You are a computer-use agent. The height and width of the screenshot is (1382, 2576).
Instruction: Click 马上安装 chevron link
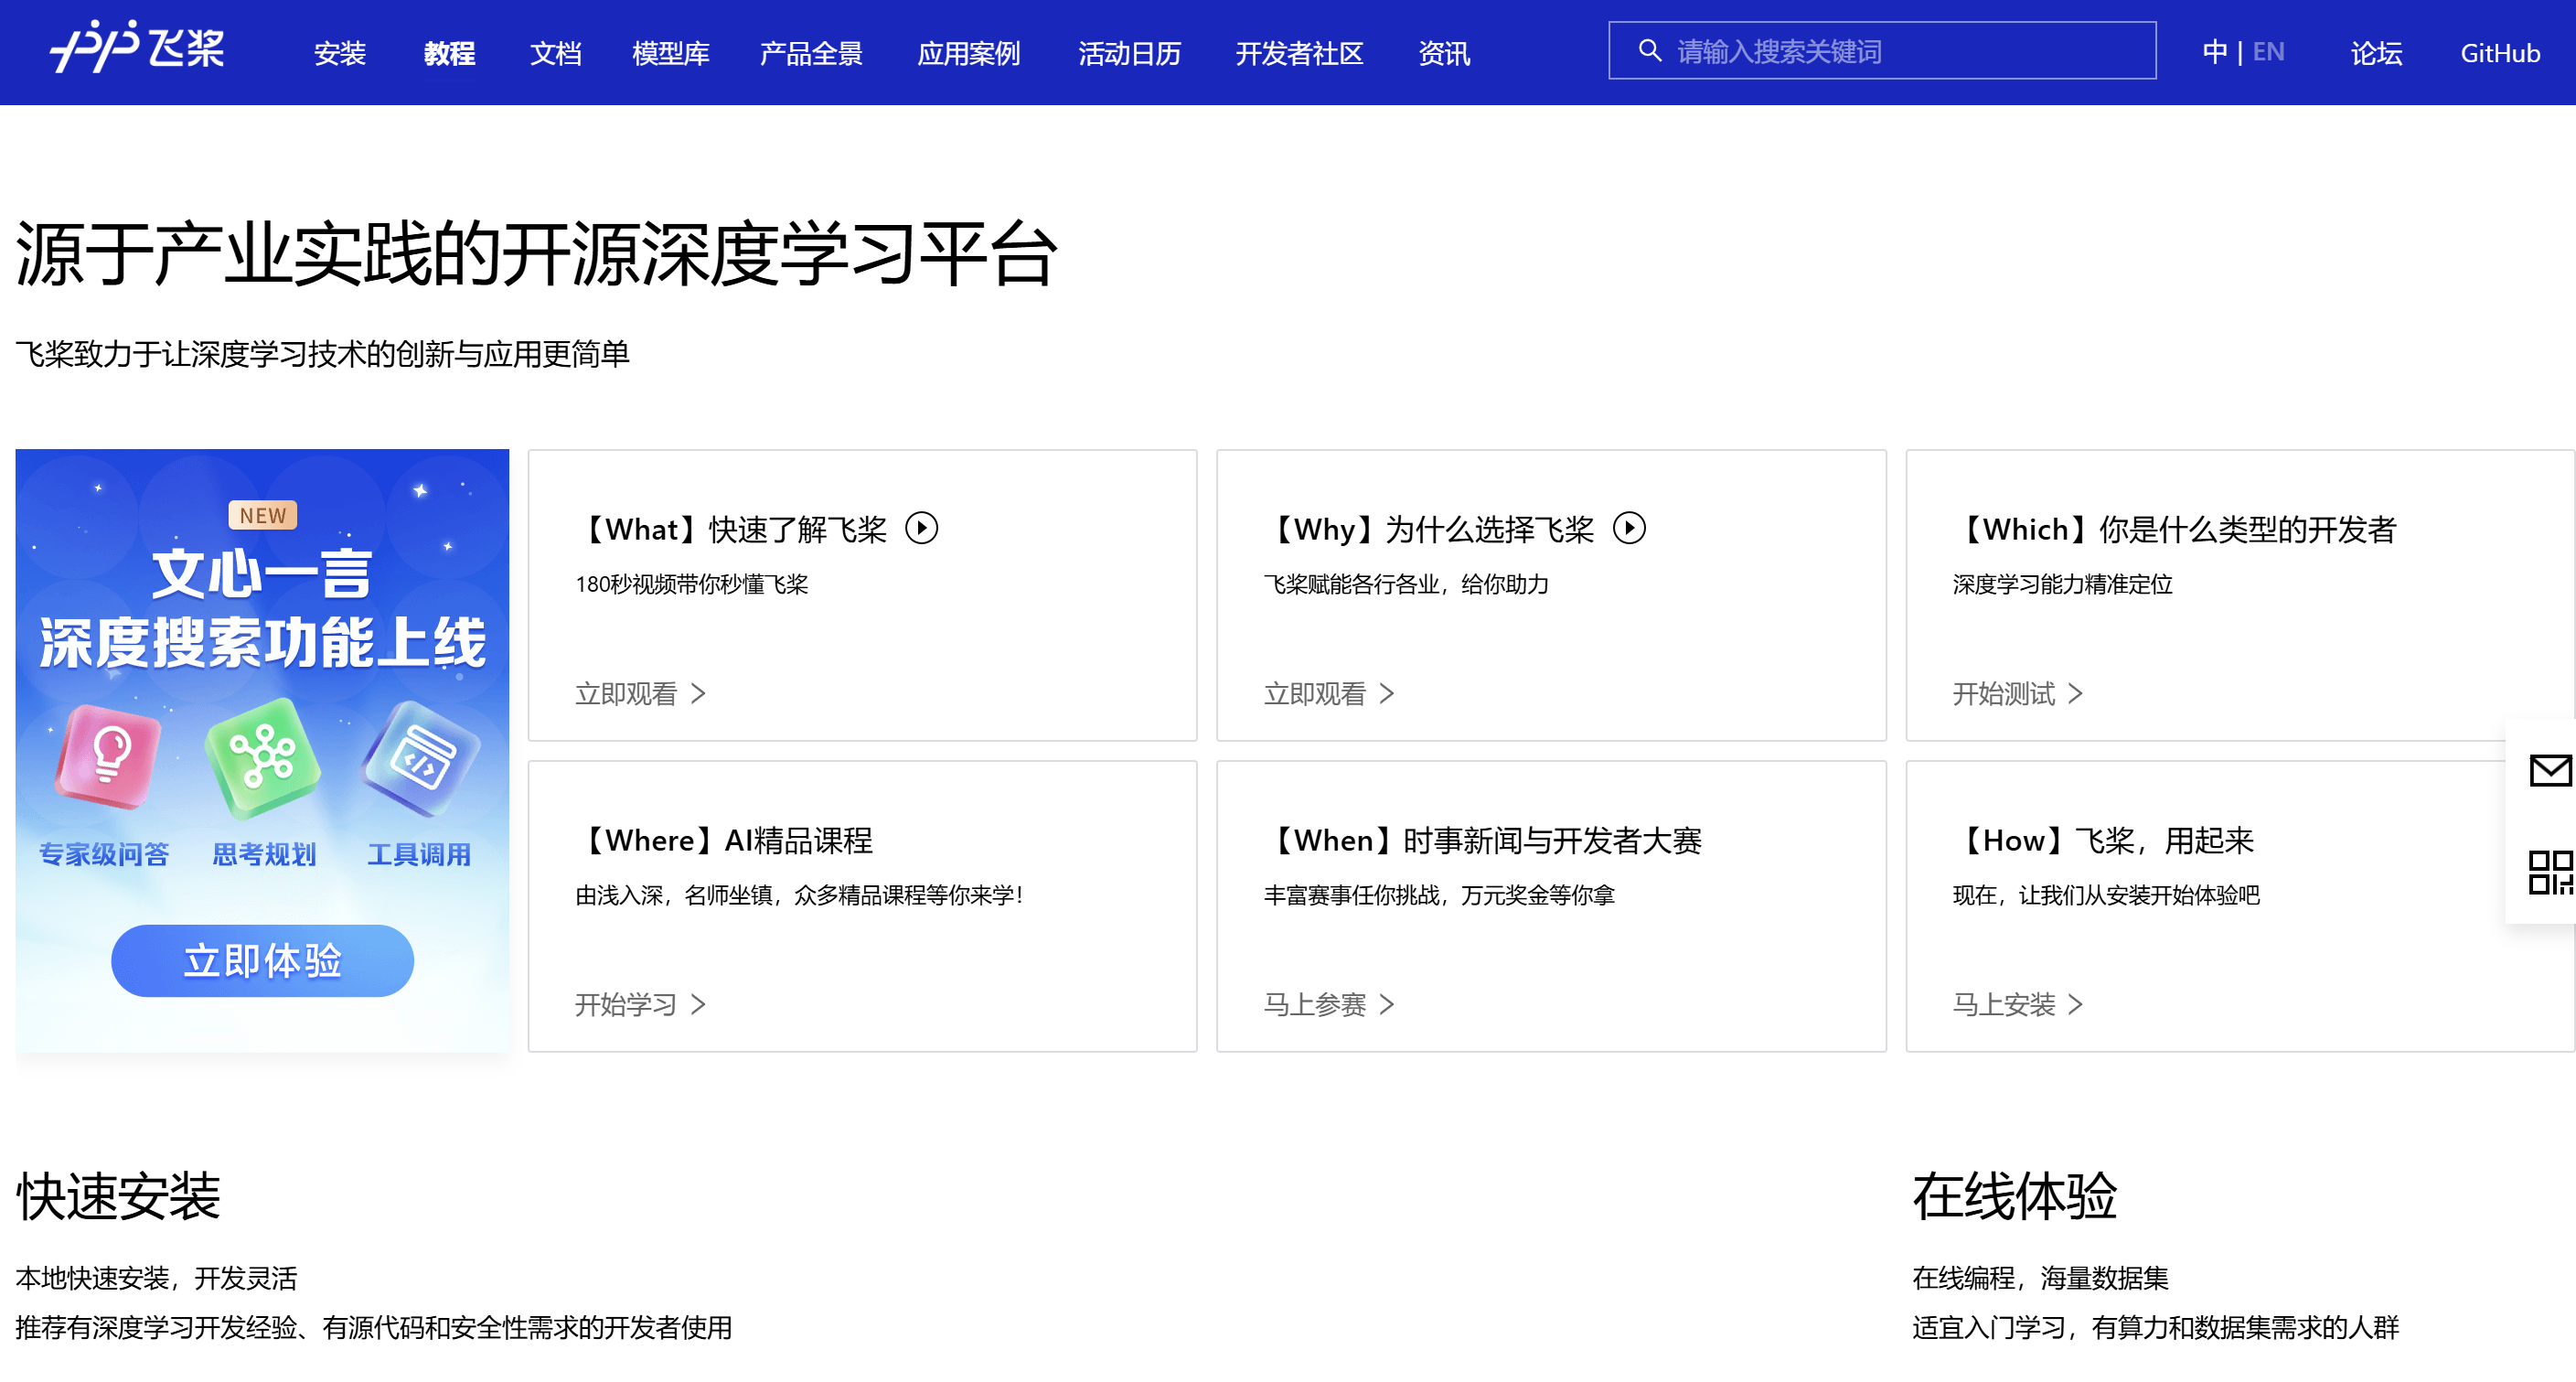(x=2017, y=1004)
